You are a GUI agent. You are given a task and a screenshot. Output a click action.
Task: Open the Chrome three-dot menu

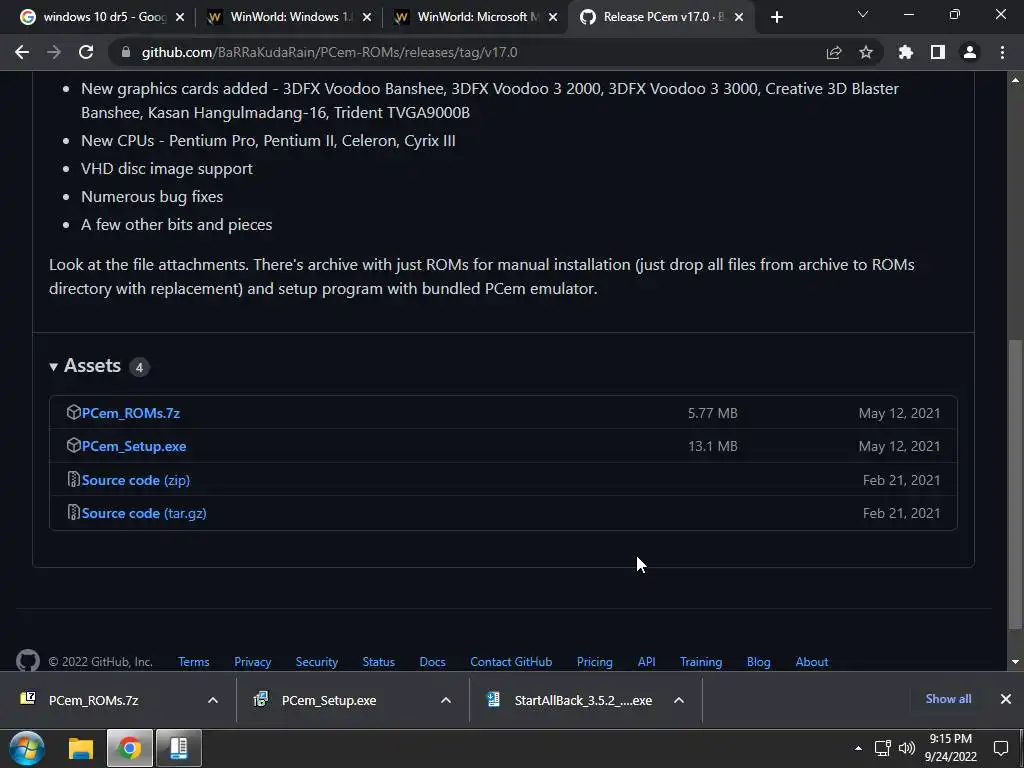pos(1002,52)
